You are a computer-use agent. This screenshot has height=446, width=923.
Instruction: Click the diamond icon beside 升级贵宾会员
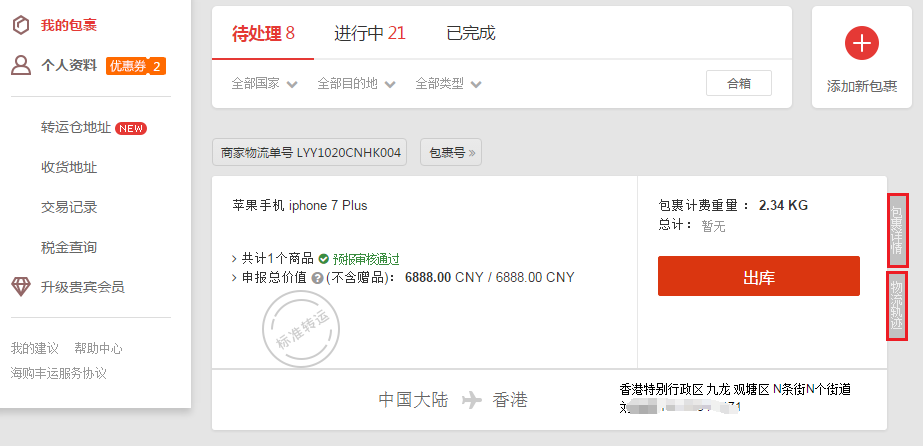coord(21,287)
